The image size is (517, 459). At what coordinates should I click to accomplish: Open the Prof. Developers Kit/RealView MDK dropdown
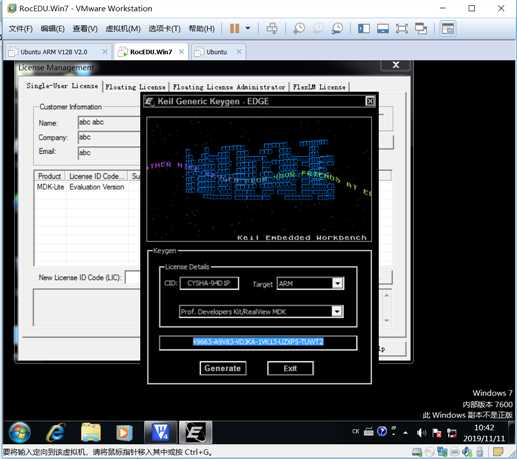[x=337, y=312]
